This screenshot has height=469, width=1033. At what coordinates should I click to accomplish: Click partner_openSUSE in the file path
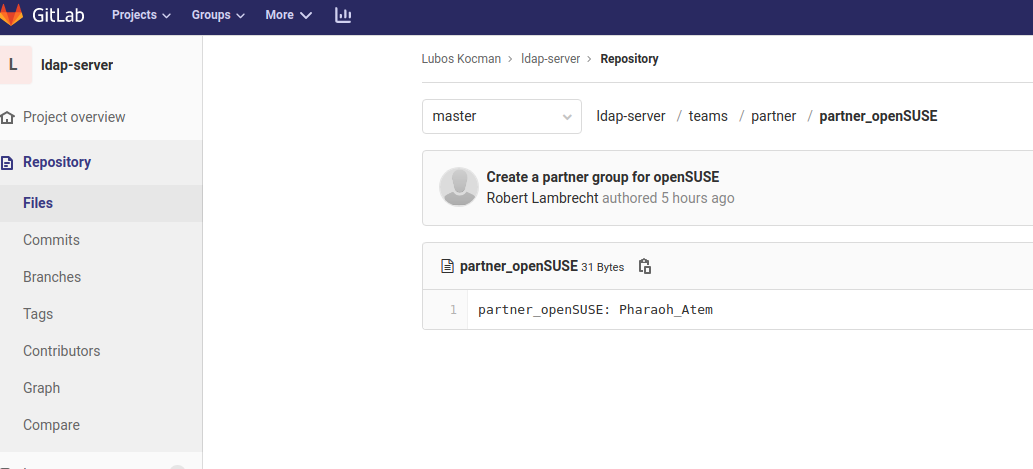tap(878, 117)
